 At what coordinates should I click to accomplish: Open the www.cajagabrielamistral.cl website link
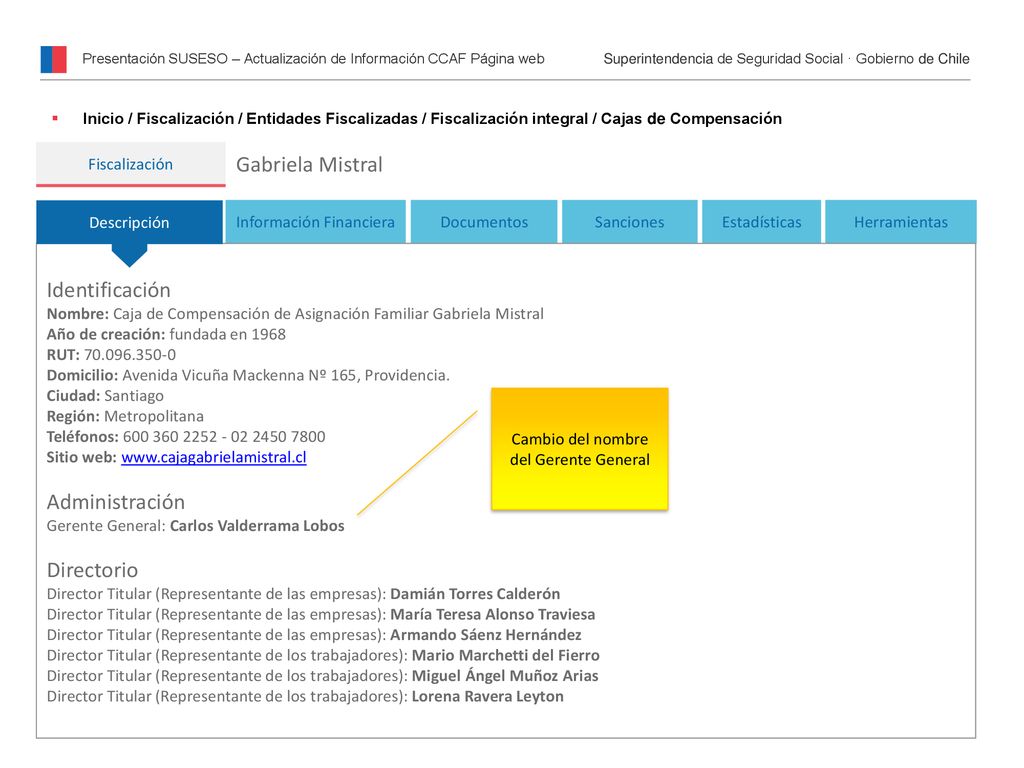coord(214,457)
